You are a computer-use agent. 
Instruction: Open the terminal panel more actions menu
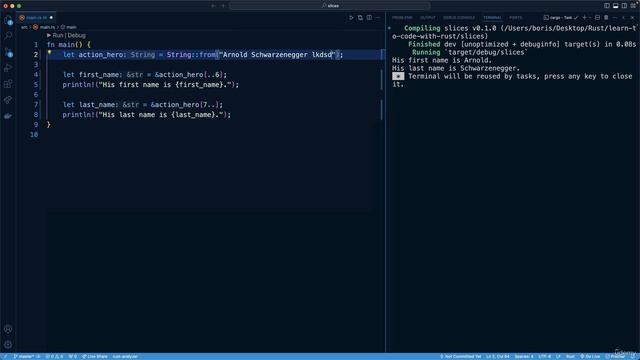(x=615, y=18)
